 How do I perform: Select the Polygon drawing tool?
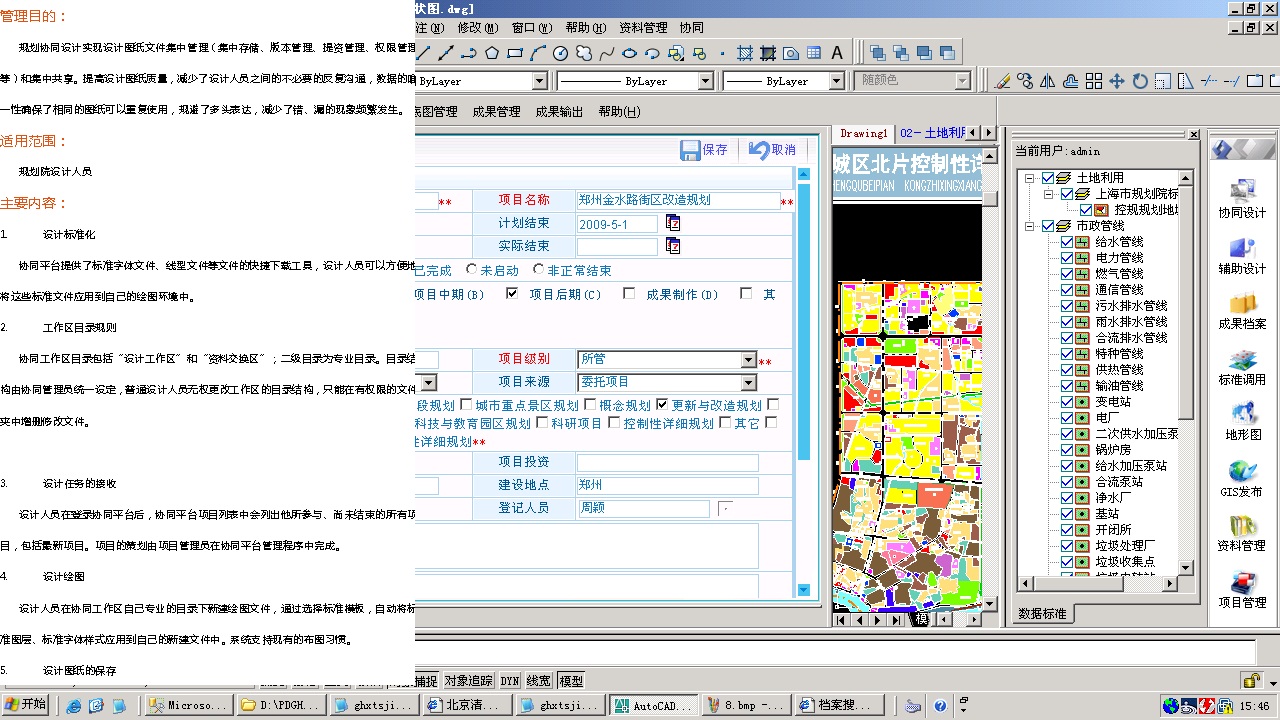click(492, 53)
